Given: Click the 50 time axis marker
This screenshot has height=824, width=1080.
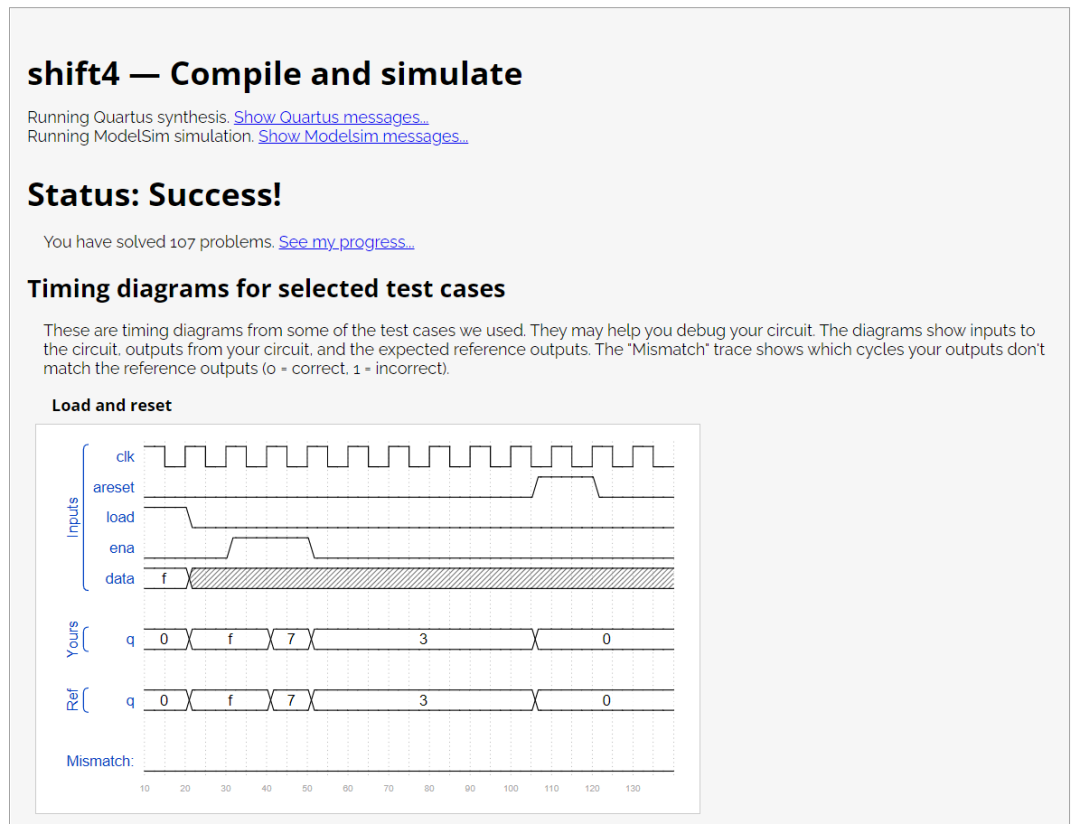Looking at the screenshot, I should 307,789.
